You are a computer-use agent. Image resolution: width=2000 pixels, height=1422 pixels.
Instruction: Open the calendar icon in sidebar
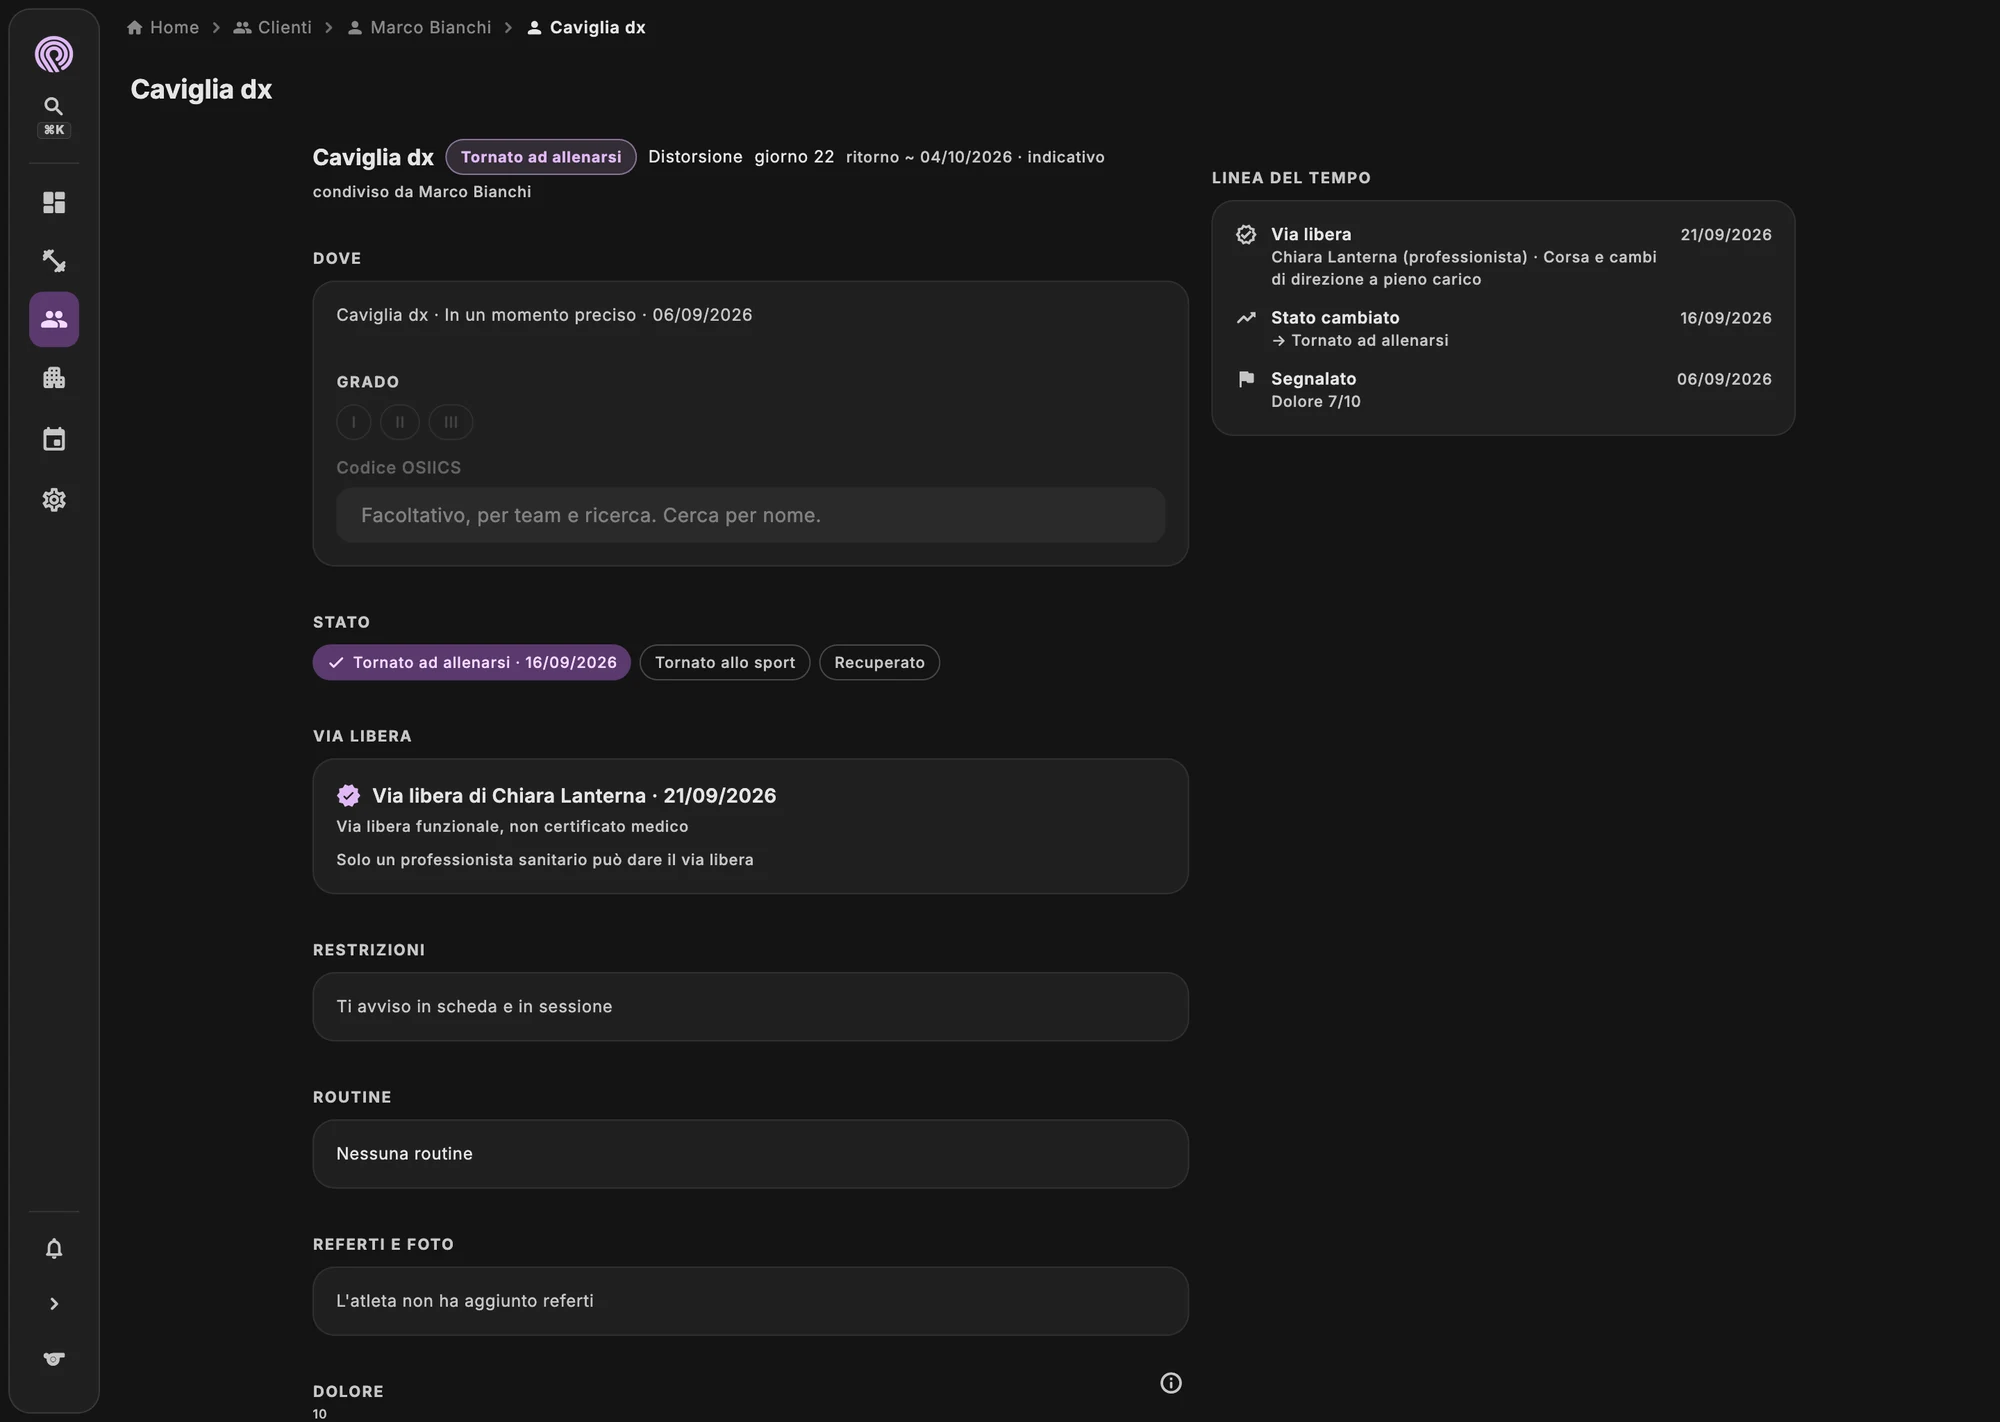[54, 439]
